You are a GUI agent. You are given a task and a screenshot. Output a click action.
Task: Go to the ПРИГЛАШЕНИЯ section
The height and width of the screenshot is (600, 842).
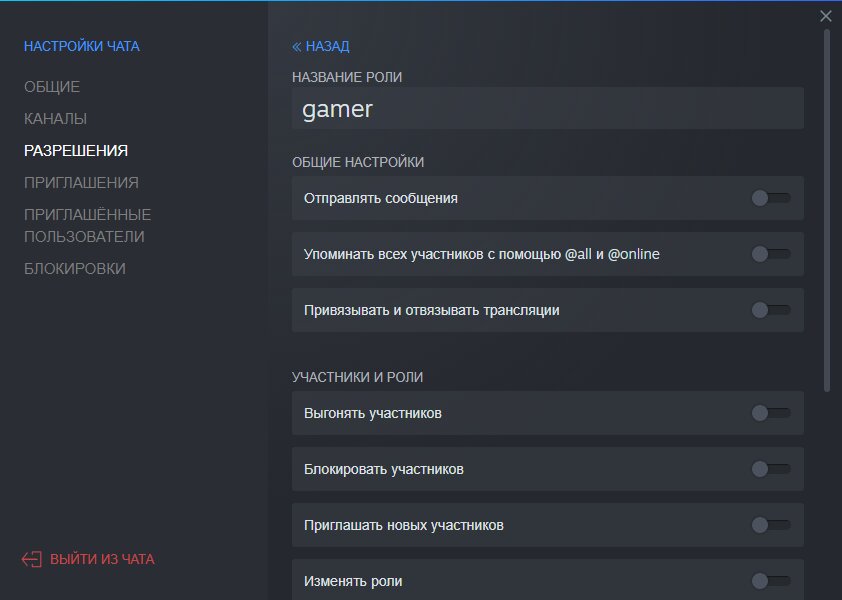(81, 183)
